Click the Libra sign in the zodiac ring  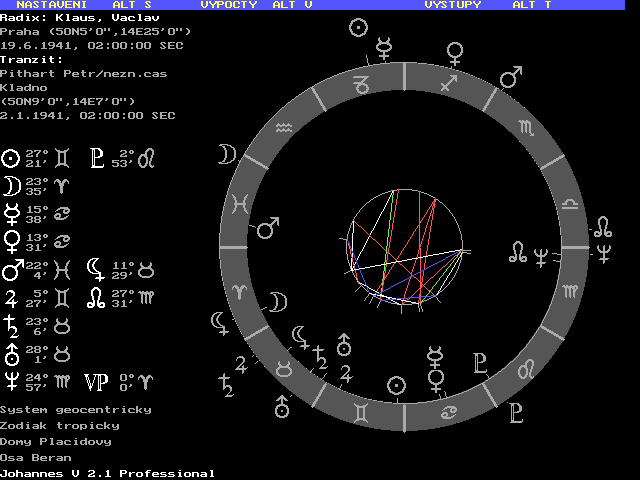click(x=570, y=204)
